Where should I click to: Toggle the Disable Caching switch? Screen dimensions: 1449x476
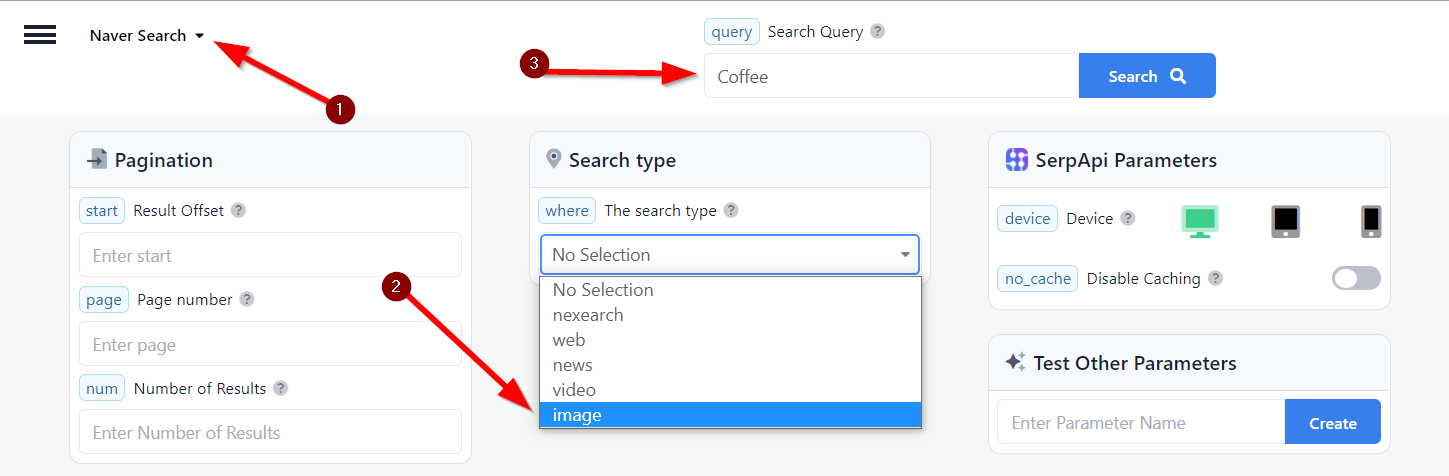tap(1356, 278)
